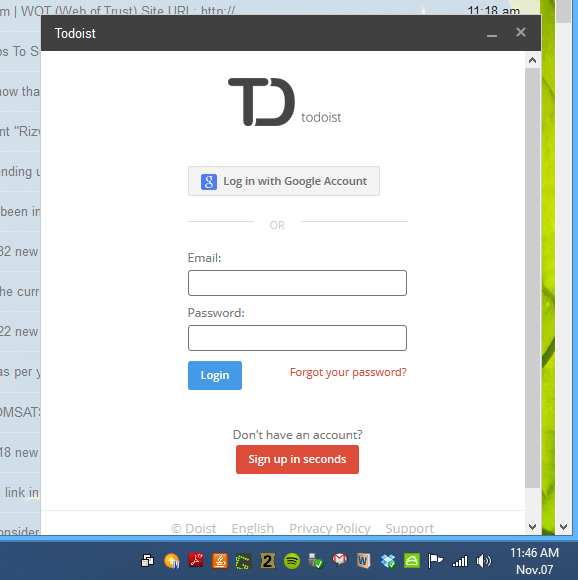Click the Google icon on login button
This screenshot has width=578, height=580.
pos(209,182)
